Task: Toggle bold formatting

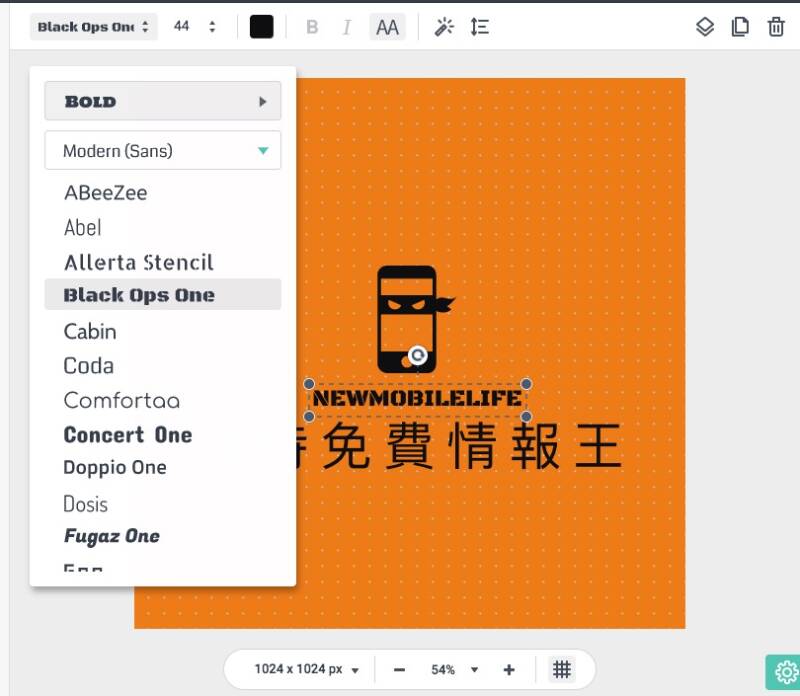Action: pyautogui.click(x=312, y=27)
